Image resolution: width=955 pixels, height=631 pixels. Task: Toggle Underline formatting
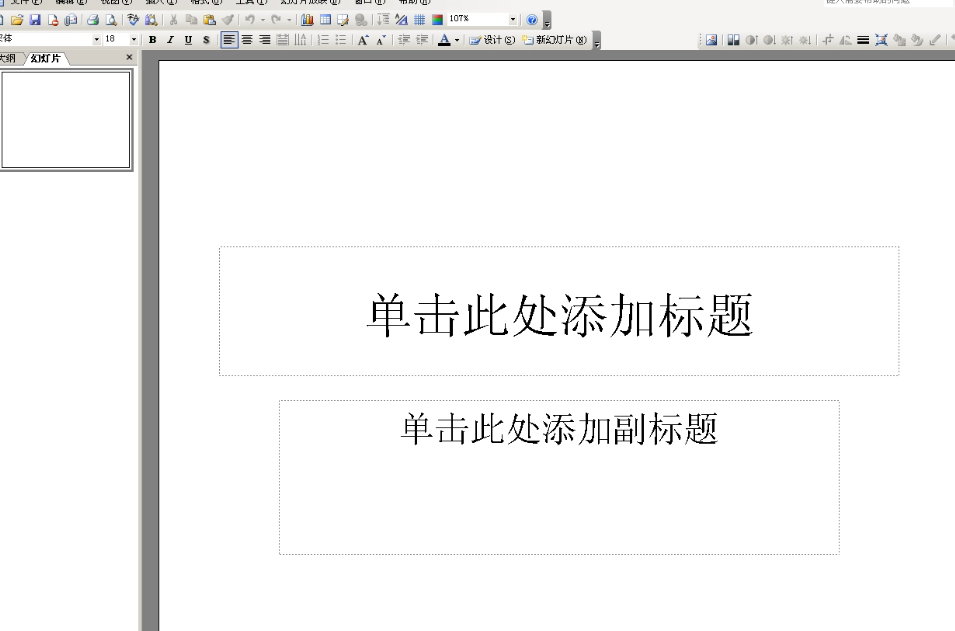tap(188, 40)
